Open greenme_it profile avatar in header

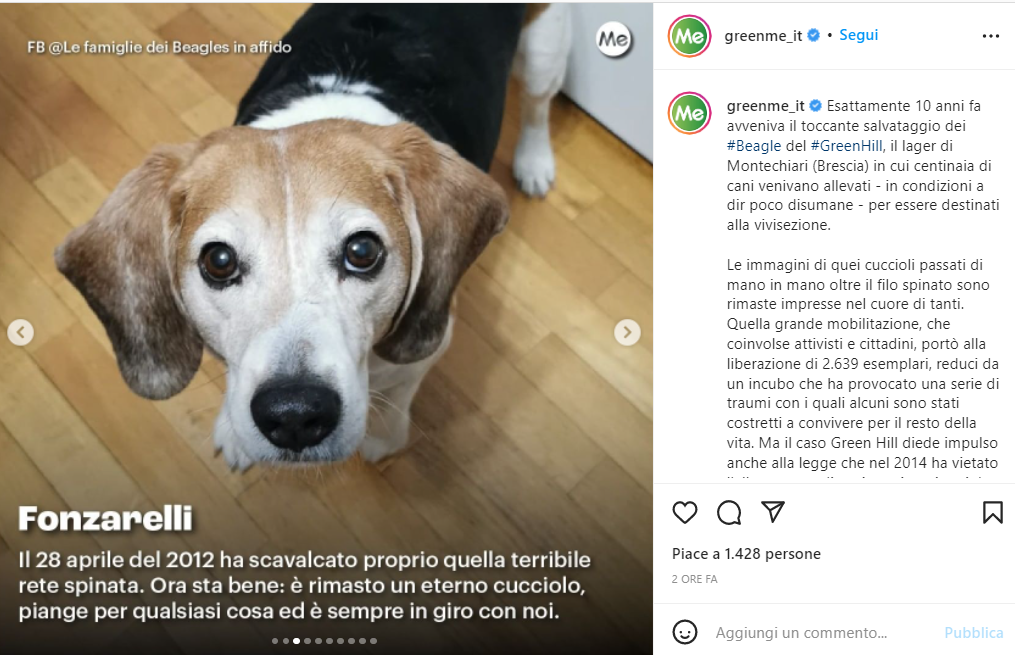pyautogui.click(x=689, y=36)
